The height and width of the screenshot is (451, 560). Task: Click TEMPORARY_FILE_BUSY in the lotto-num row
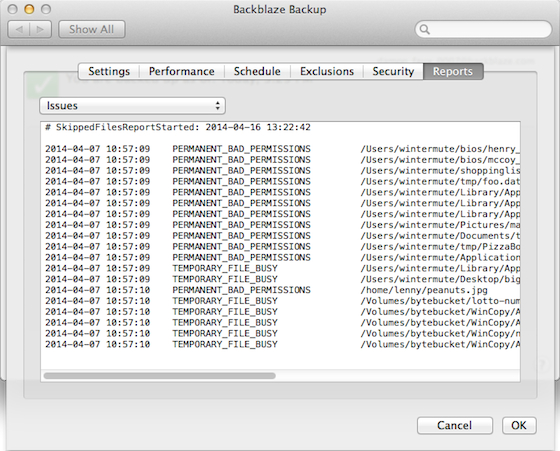(x=225, y=301)
